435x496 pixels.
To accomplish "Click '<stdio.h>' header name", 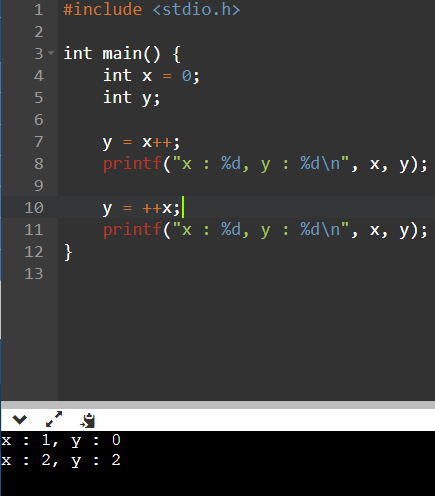I will point(196,9).
